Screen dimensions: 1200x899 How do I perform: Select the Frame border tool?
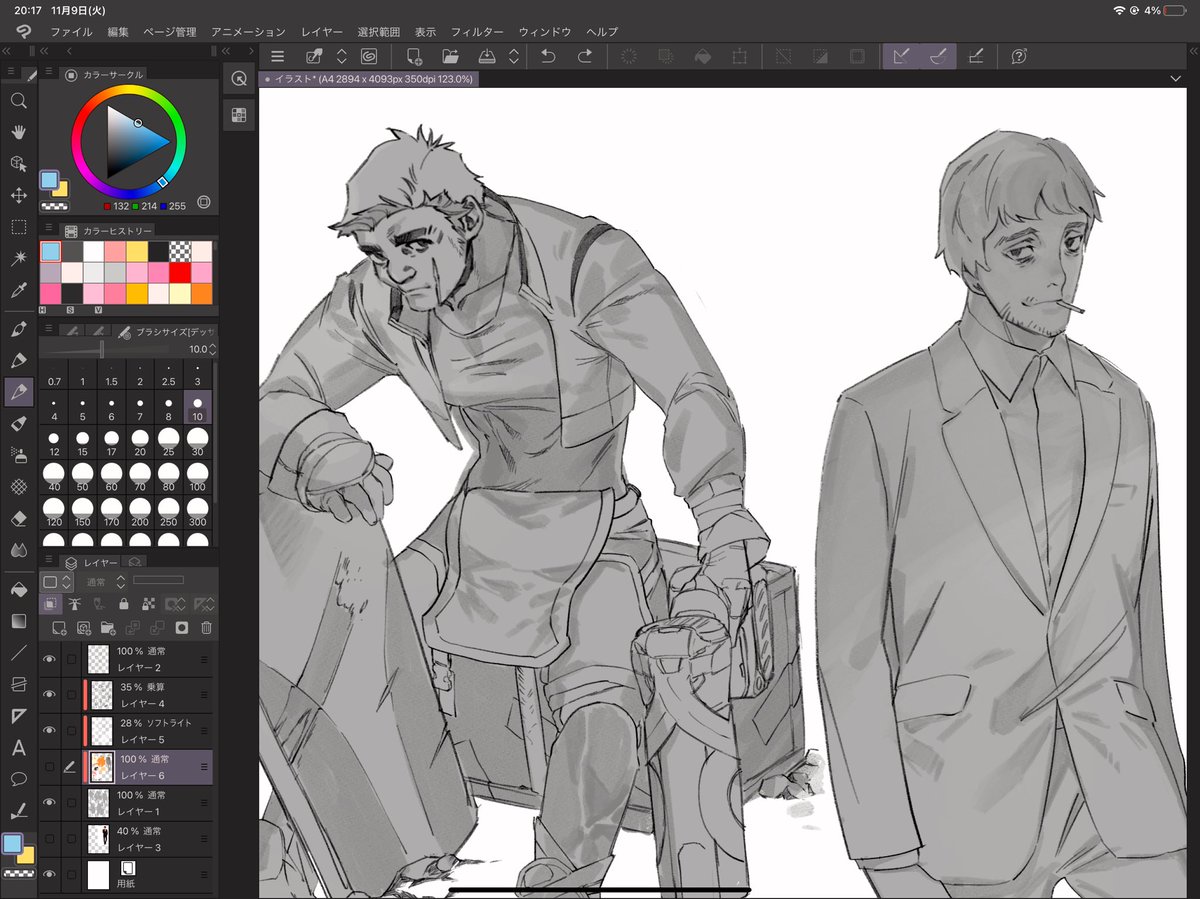coord(18,684)
